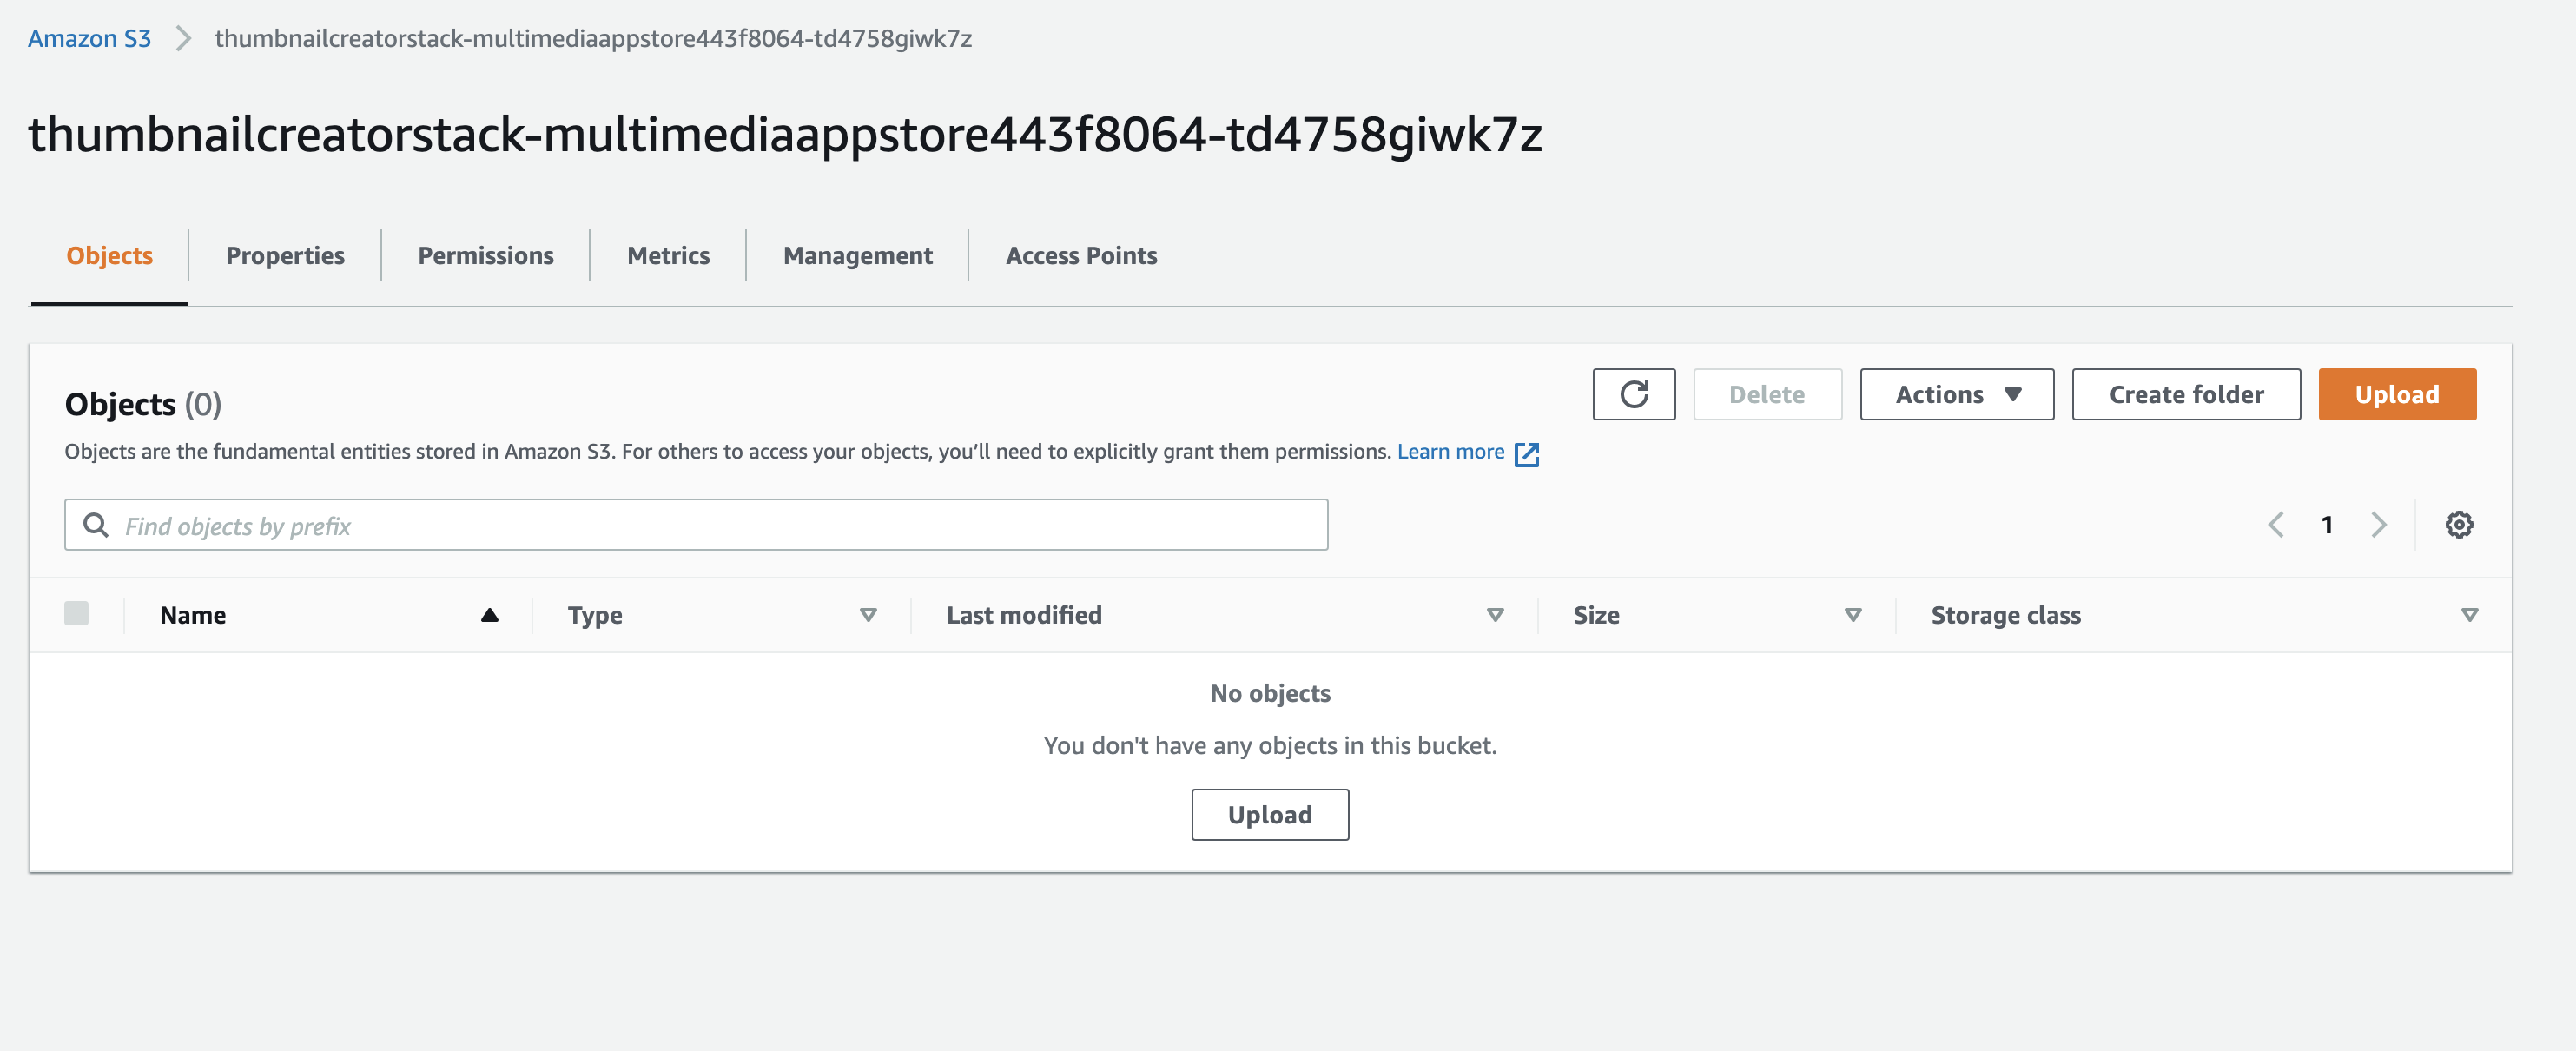The height and width of the screenshot is (1051, 2576).
Task: Click the external link icon beside Learn more
Action: [x=1526, y=454]
